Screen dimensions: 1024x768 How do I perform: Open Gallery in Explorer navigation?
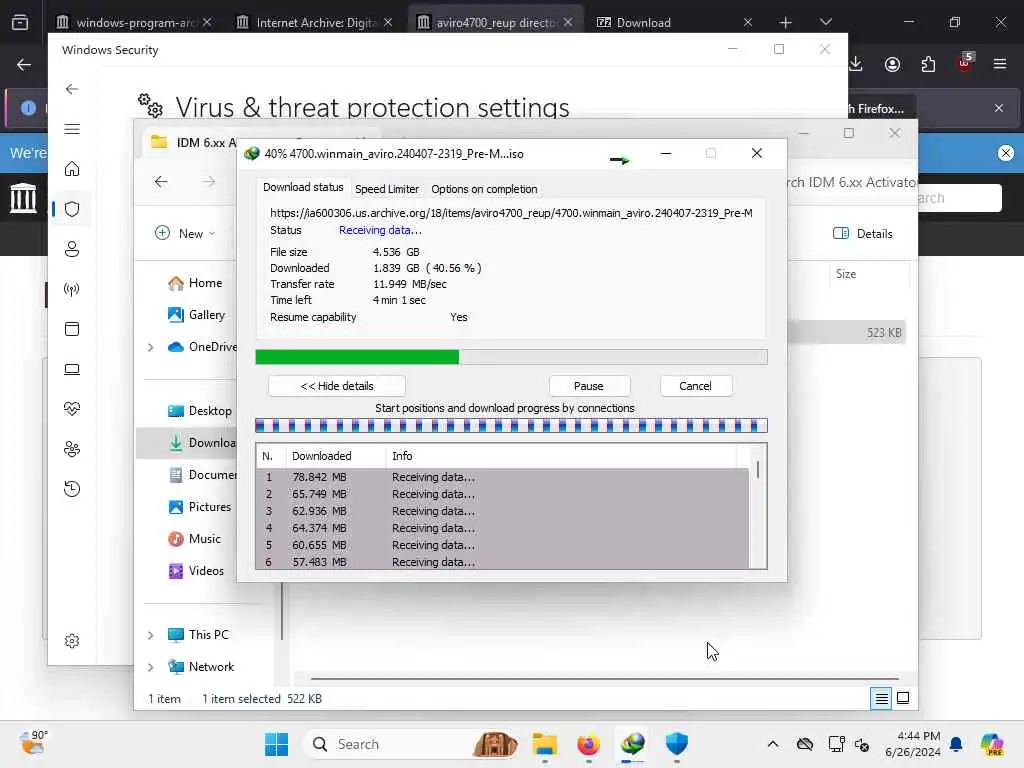pyautogui.click(x=197, y=315)
